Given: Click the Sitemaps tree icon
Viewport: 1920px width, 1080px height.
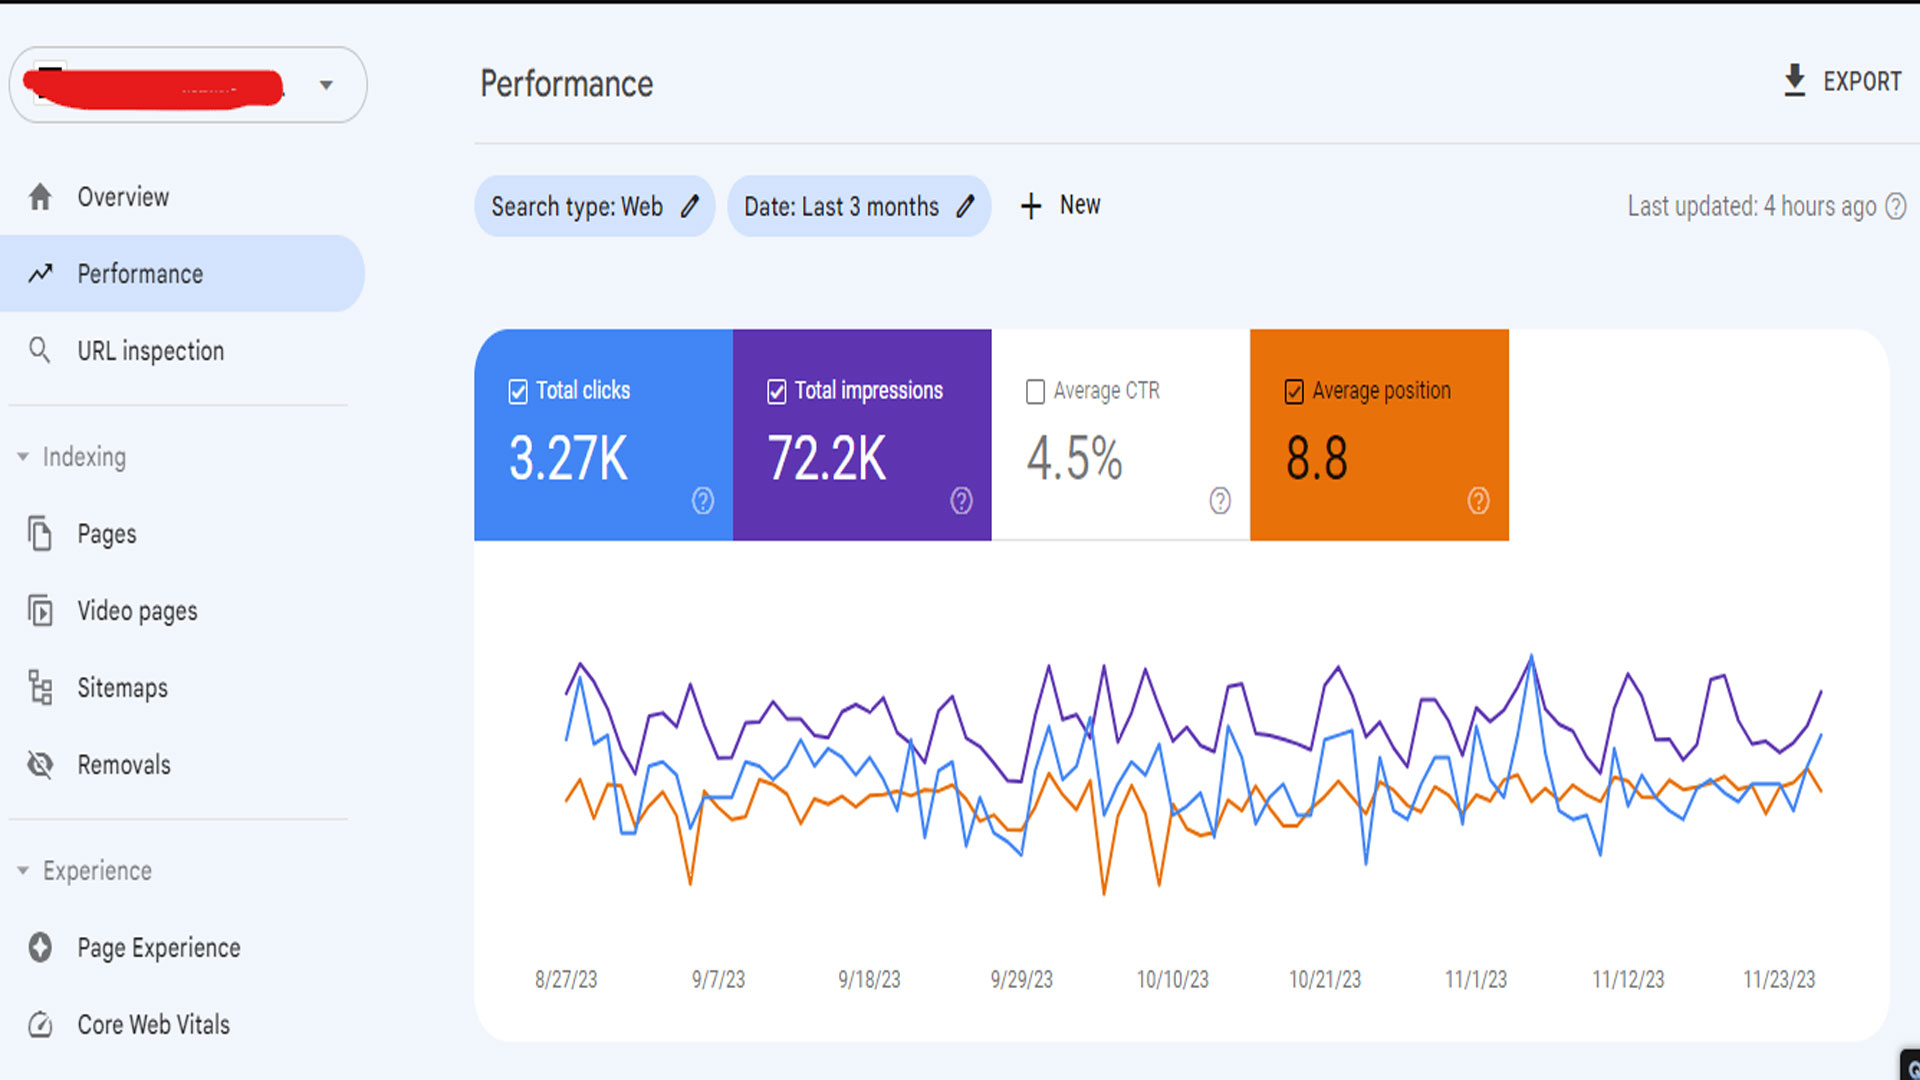Looking at the screenshot, I should click(40, 688).
